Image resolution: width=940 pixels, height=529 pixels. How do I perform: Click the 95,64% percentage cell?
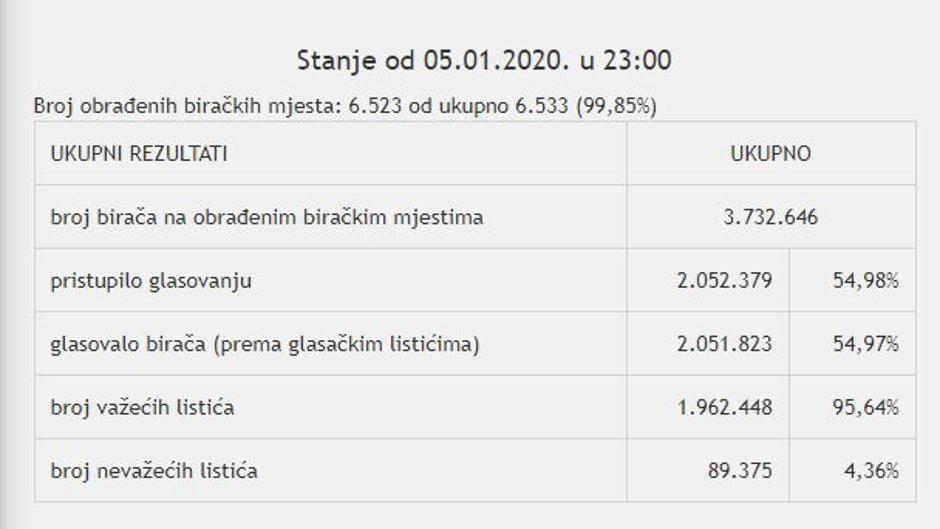pos(865,408)
